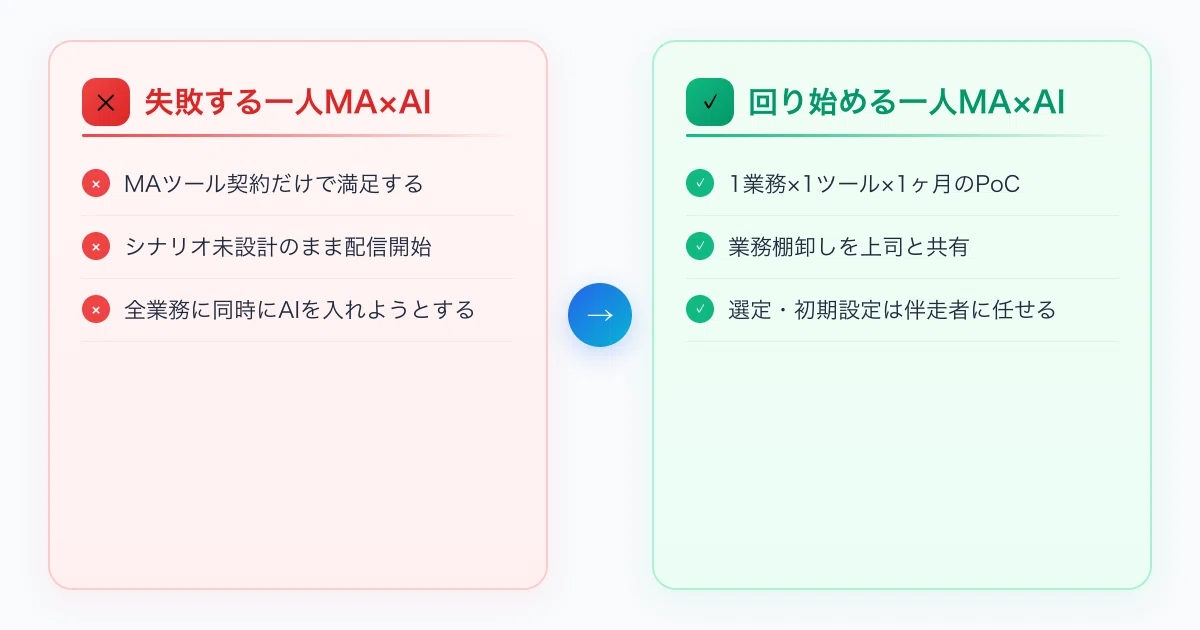1200x630 pixels.
Task: Select the text 業務棚卸しを上司と共有
Action: 849,247
